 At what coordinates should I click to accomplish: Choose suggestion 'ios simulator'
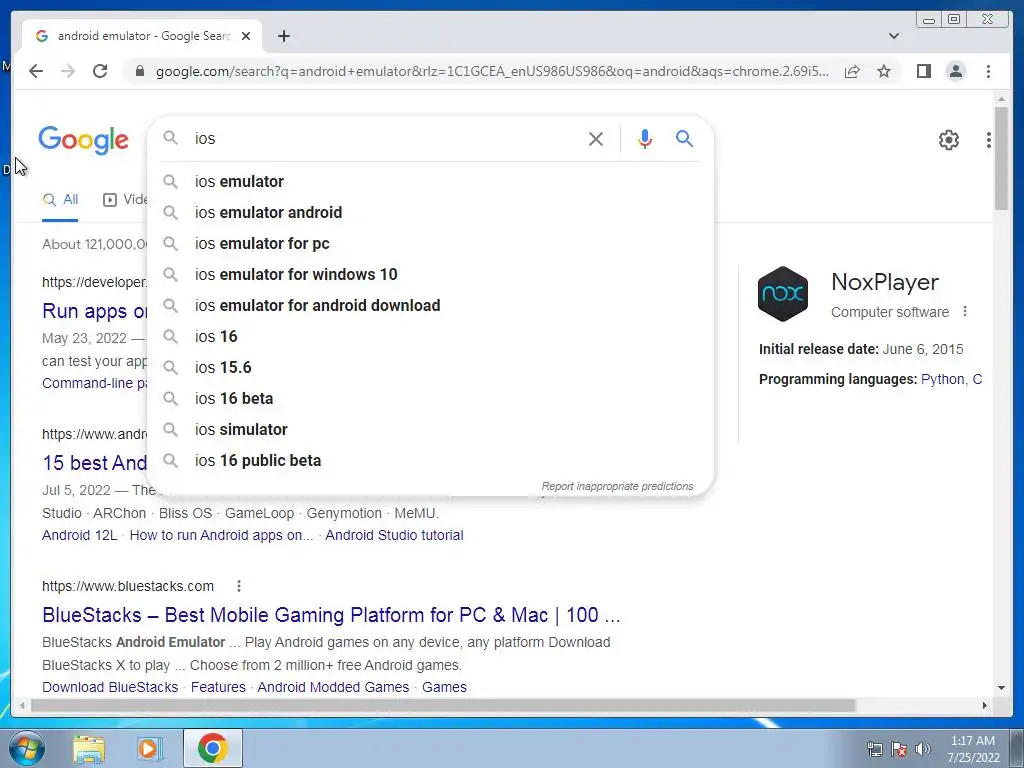[431, 430]
